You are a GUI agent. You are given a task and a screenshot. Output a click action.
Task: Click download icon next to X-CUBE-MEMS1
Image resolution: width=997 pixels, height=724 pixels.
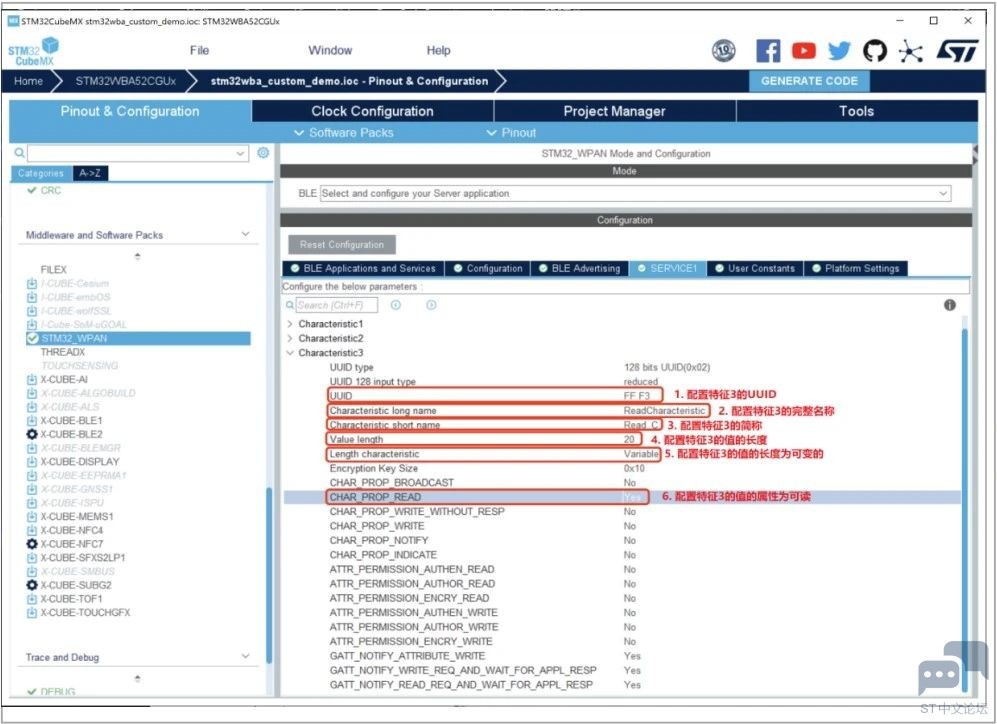(32, 517)
